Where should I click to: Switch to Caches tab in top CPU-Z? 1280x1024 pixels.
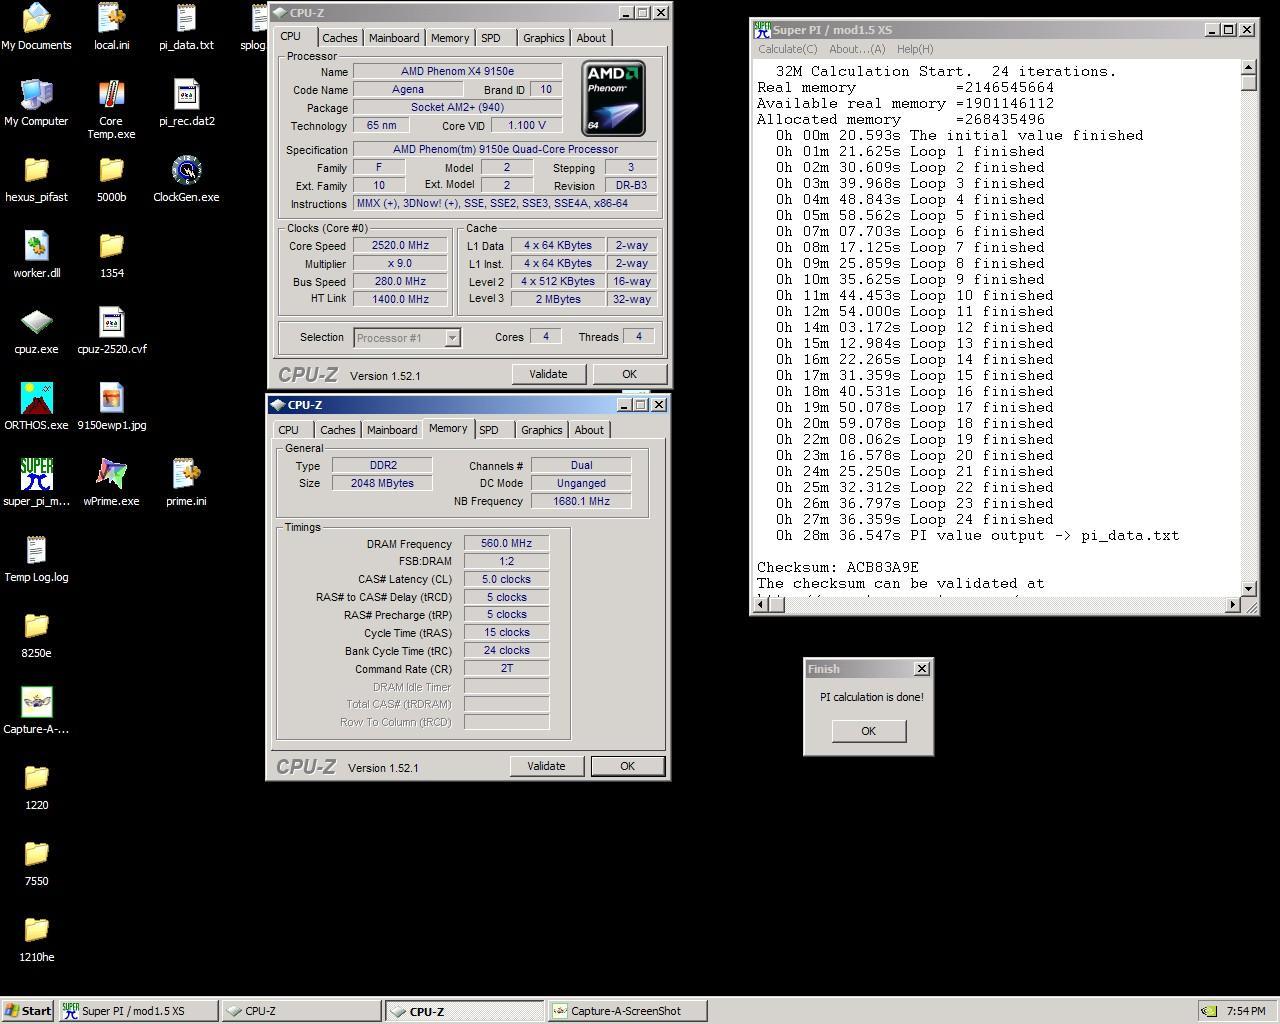[339, 38]
